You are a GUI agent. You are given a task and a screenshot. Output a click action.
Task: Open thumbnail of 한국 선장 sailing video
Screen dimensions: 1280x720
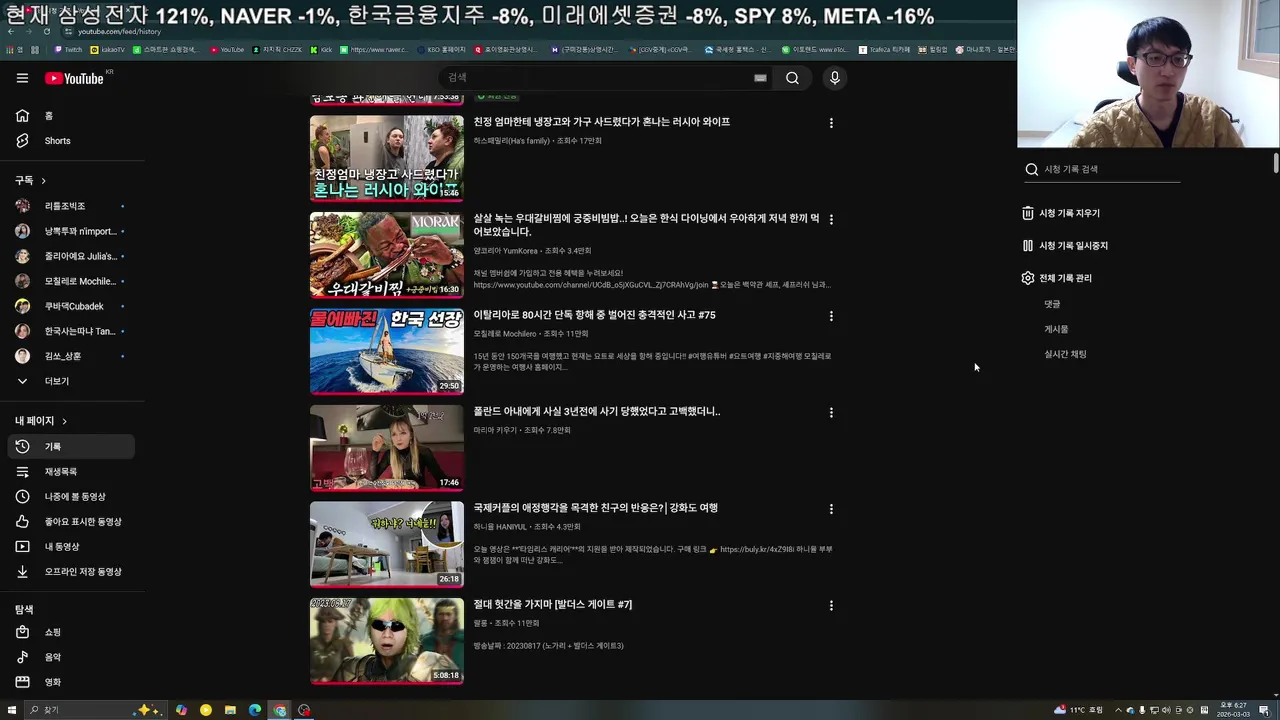point(387,351)
